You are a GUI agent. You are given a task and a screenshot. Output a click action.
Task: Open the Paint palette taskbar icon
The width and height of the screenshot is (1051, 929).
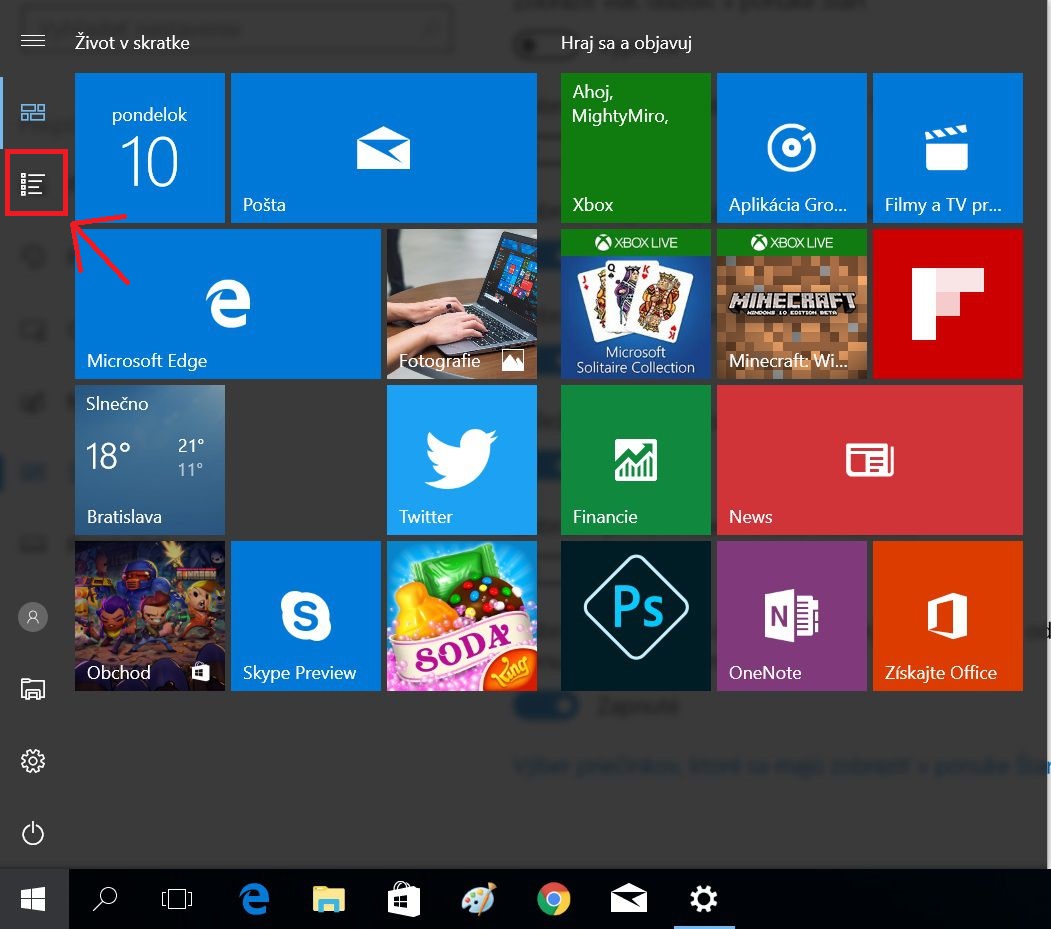[x=479, y=899]
